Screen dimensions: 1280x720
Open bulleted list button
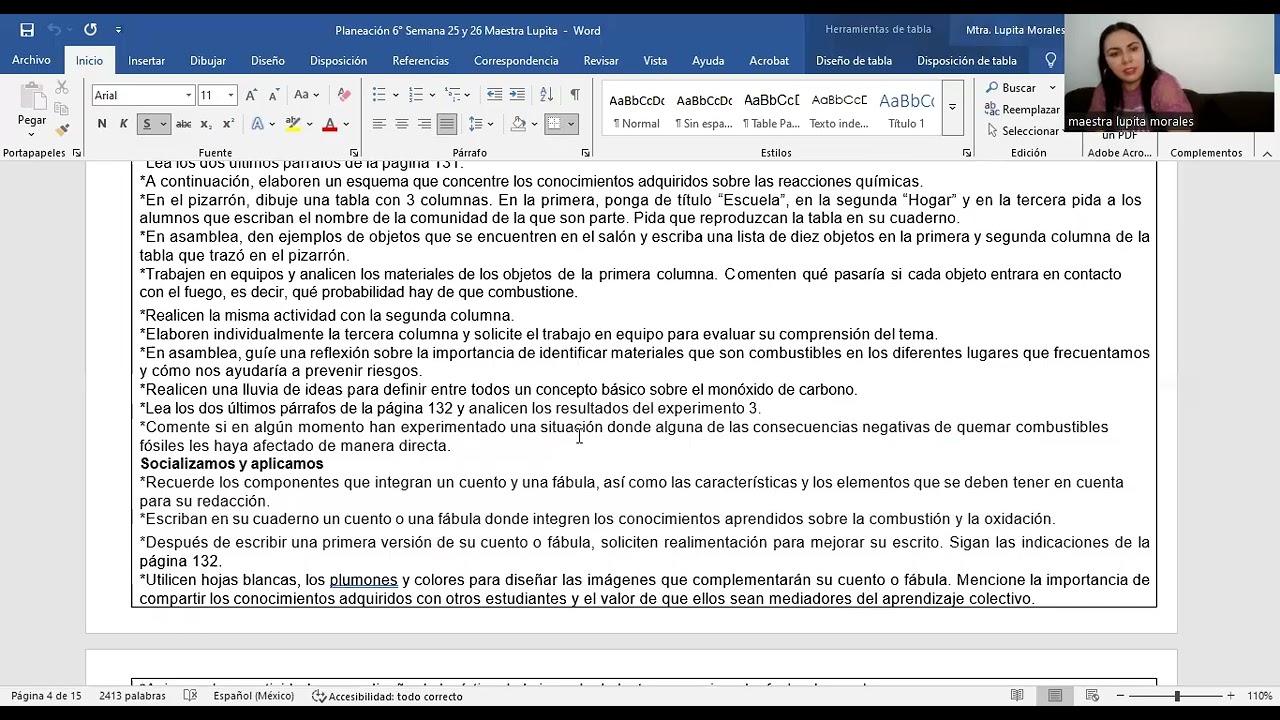pyautogui.click(x=379, y=95)
